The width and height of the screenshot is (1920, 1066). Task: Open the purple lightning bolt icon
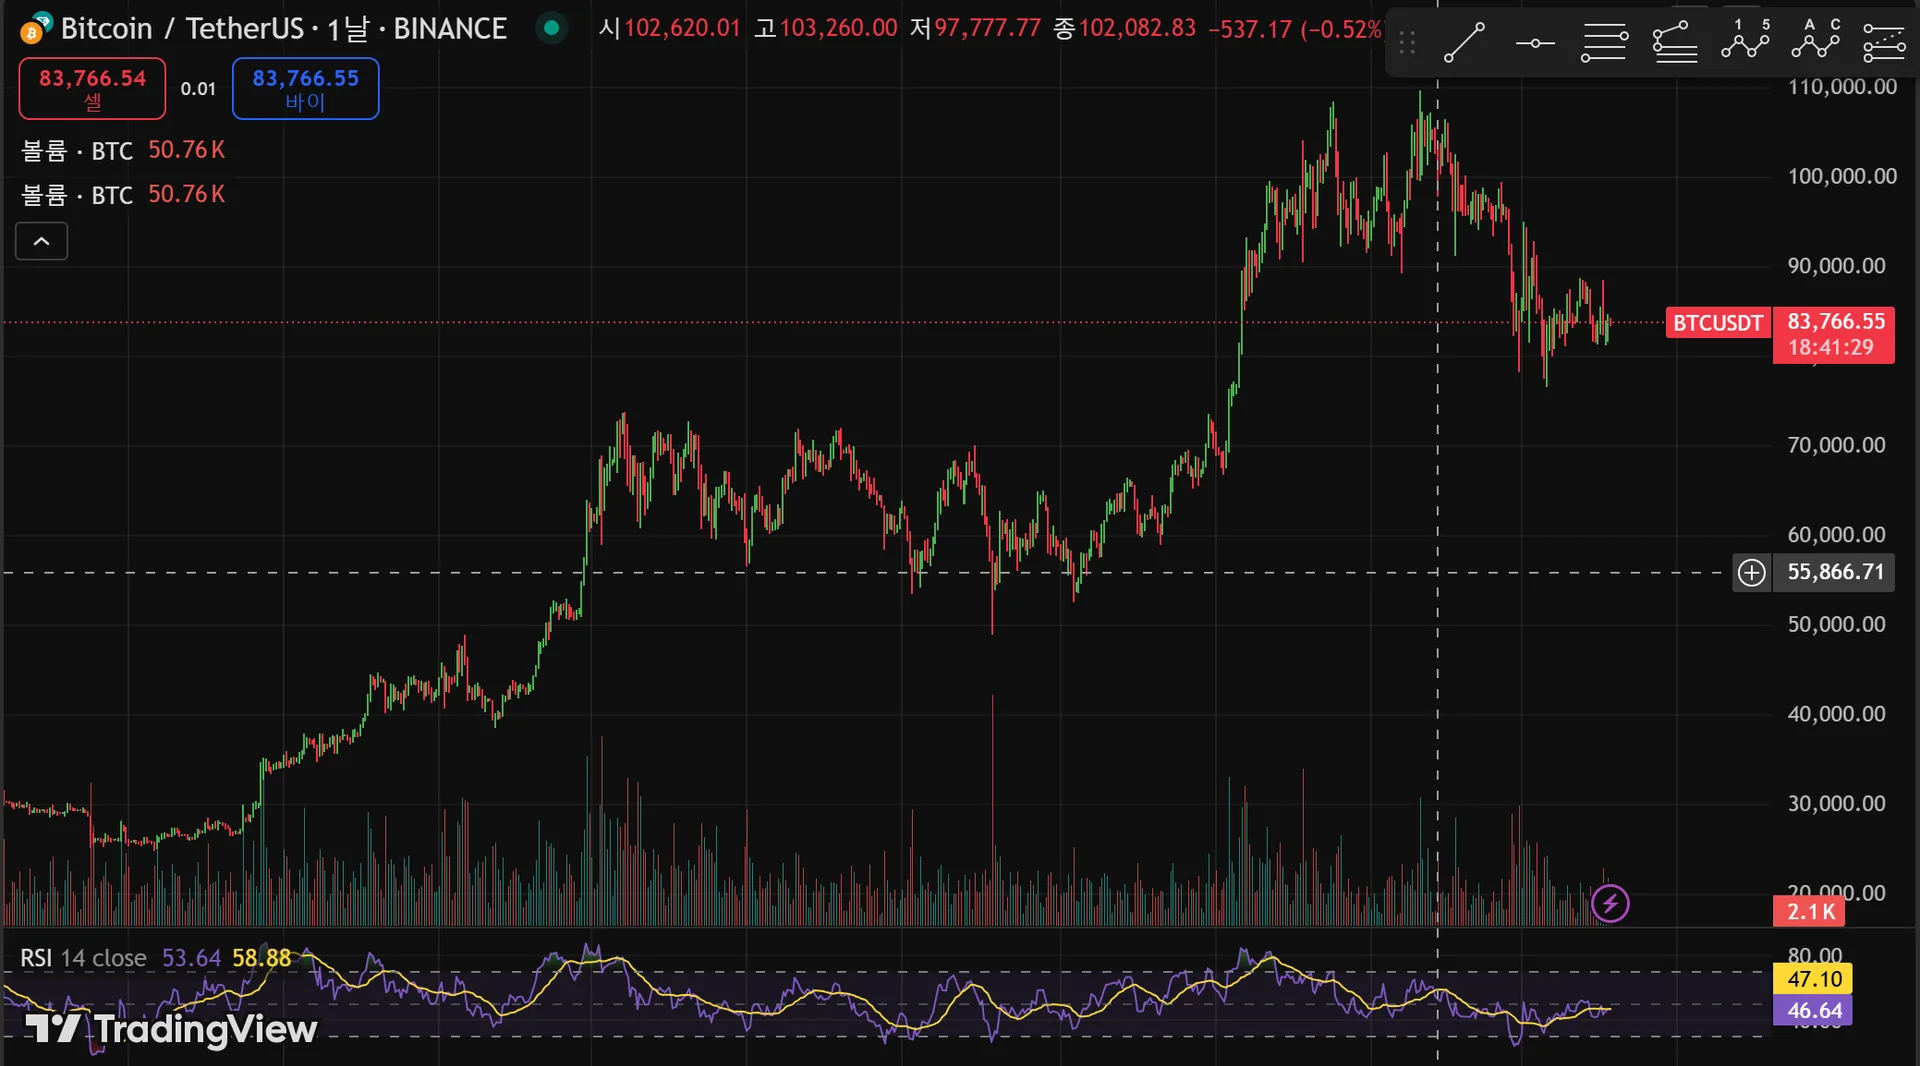[x=1610, y=904]
